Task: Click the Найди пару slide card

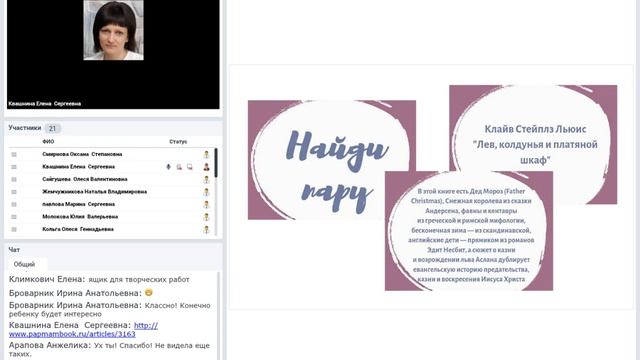Action: coord(332,160)
